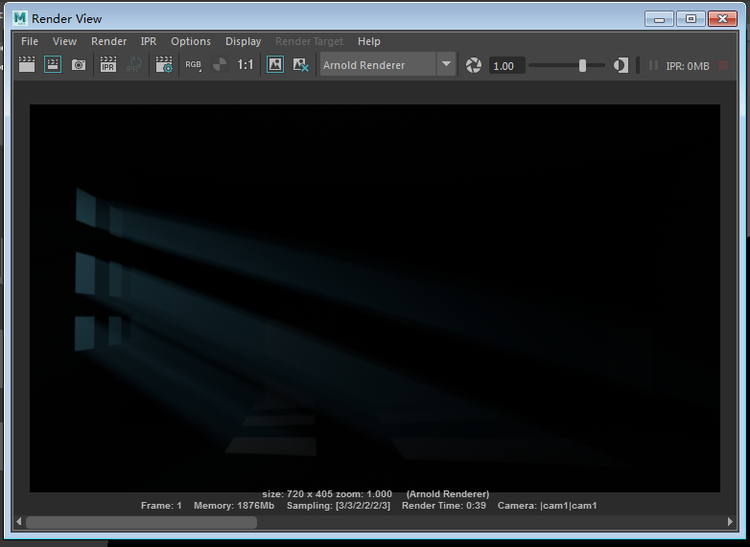Click the RGB channels display icon
Image resolution: width=750 pixels, height=547 pixels.
tap(193, 65)
